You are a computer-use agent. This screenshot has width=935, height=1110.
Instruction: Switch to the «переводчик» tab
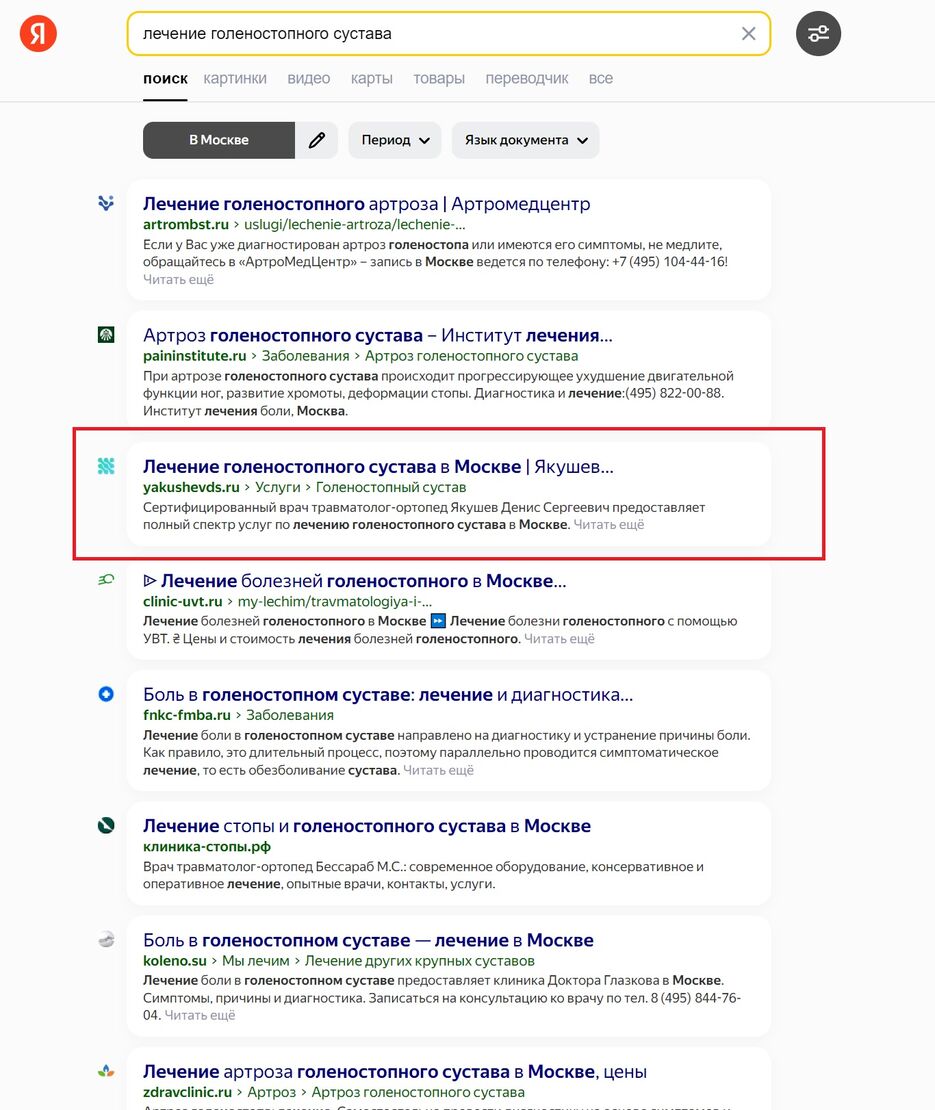pyautogui.click(x=527, y=79)
